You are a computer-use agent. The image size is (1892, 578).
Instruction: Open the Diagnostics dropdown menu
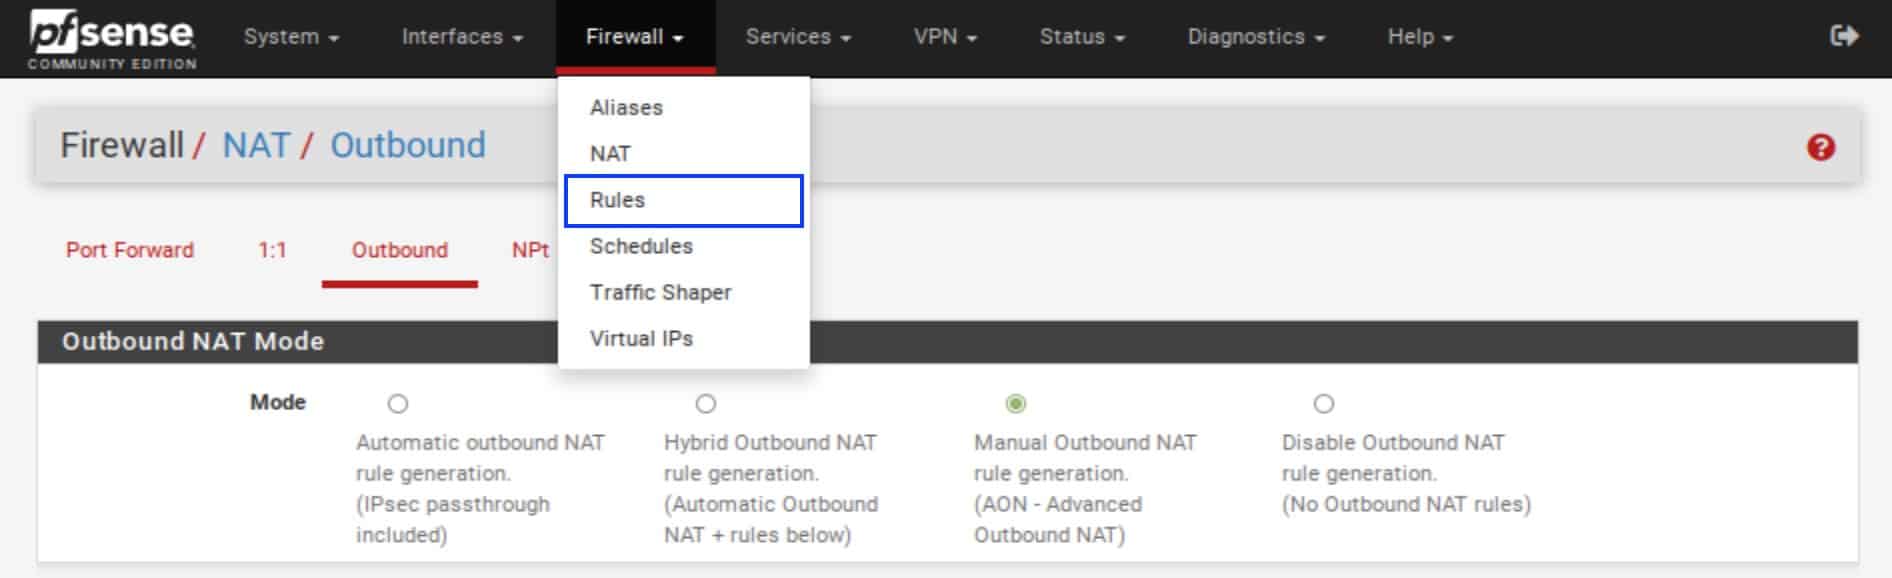click(x=1256, y=37)
